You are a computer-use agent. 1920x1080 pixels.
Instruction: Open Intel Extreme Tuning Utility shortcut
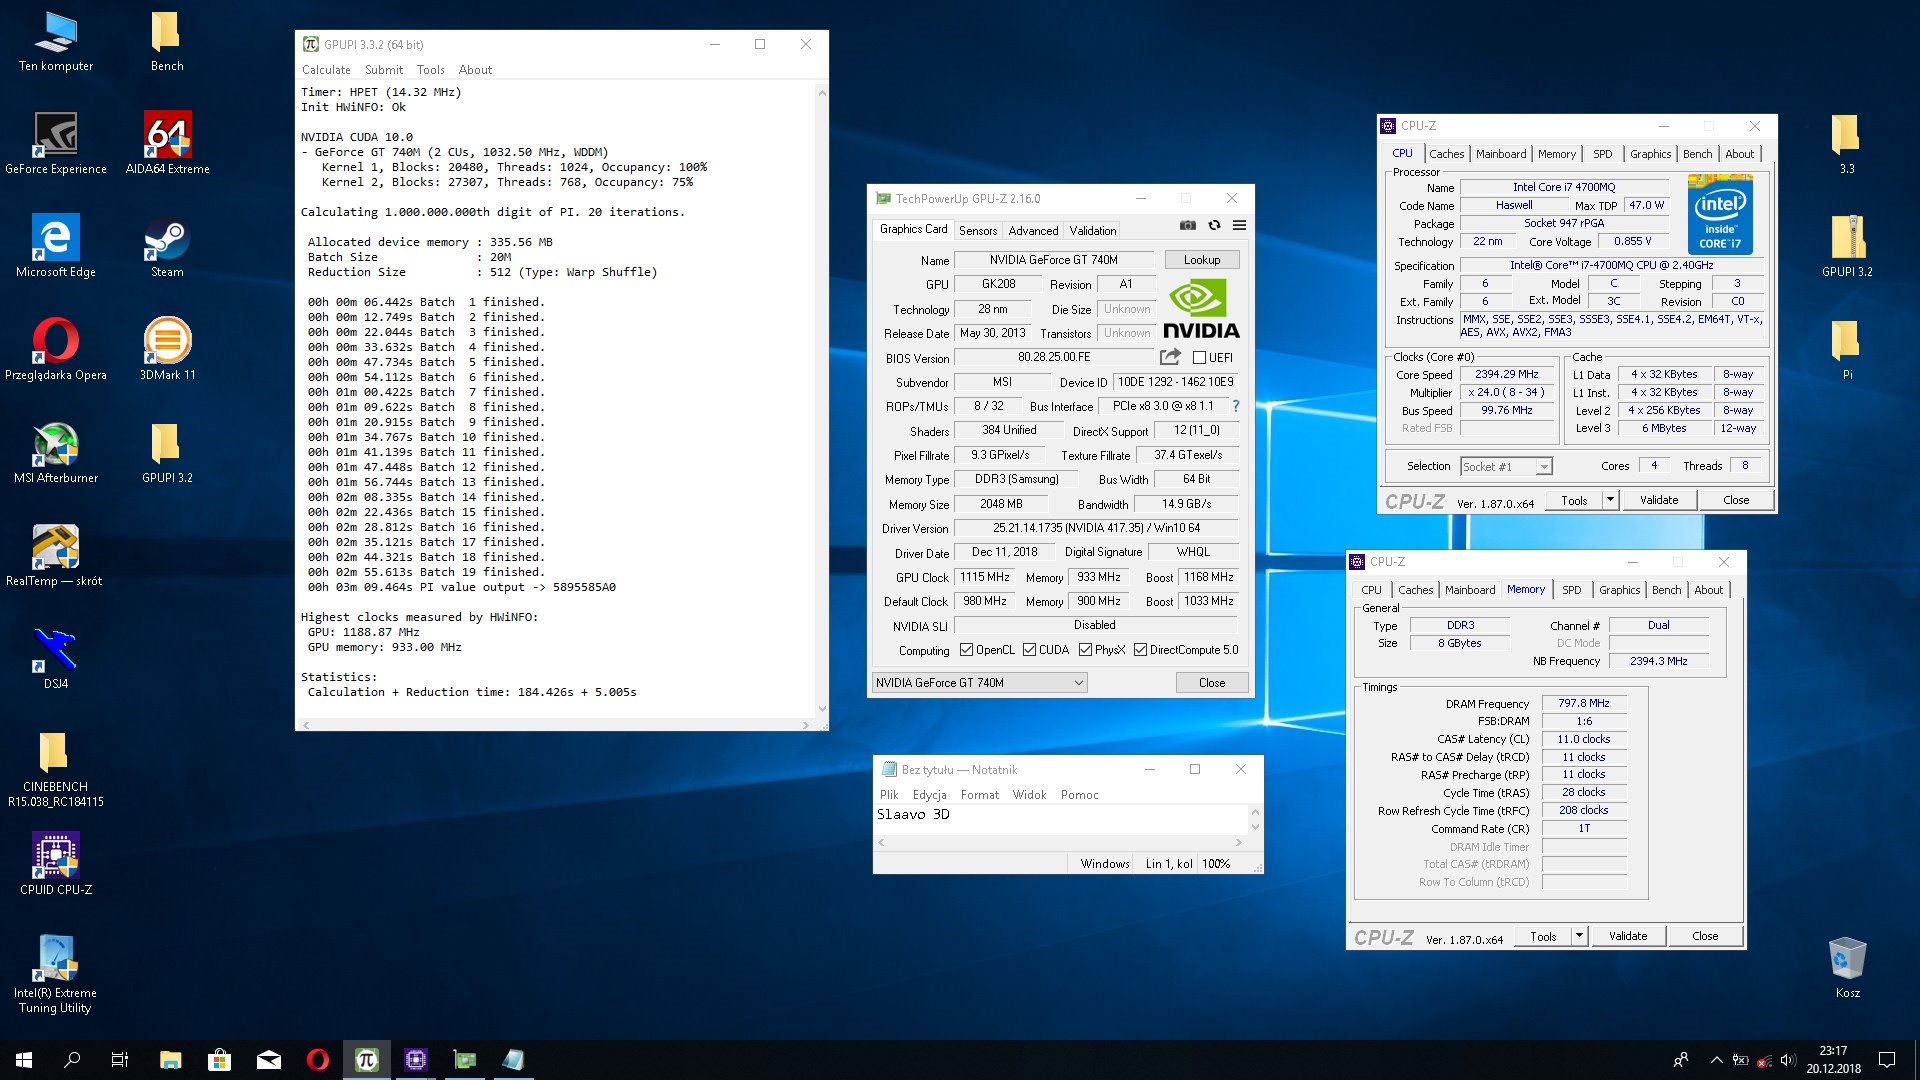point(56,975)
